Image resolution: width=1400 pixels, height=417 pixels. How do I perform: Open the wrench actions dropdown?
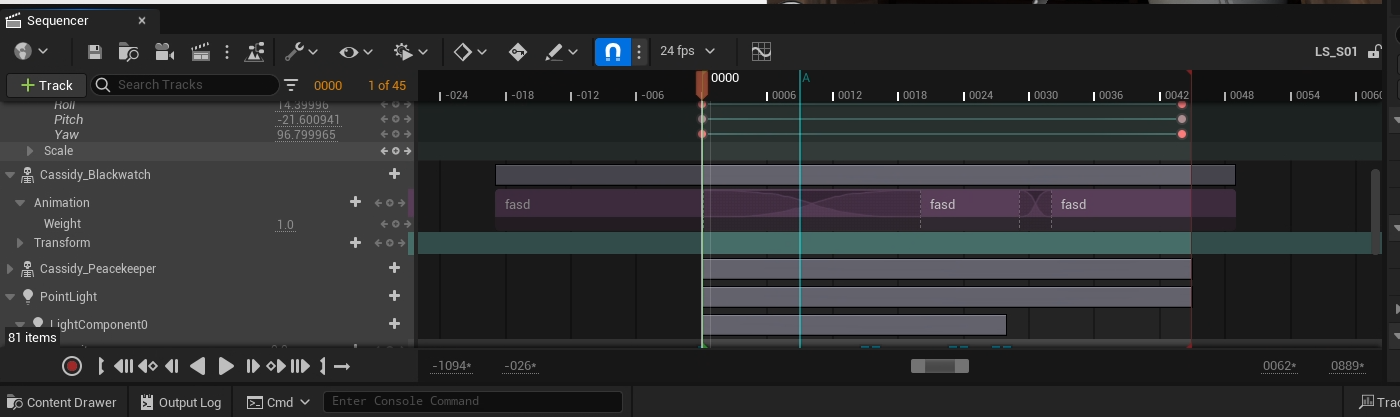[x=301, y=51]
